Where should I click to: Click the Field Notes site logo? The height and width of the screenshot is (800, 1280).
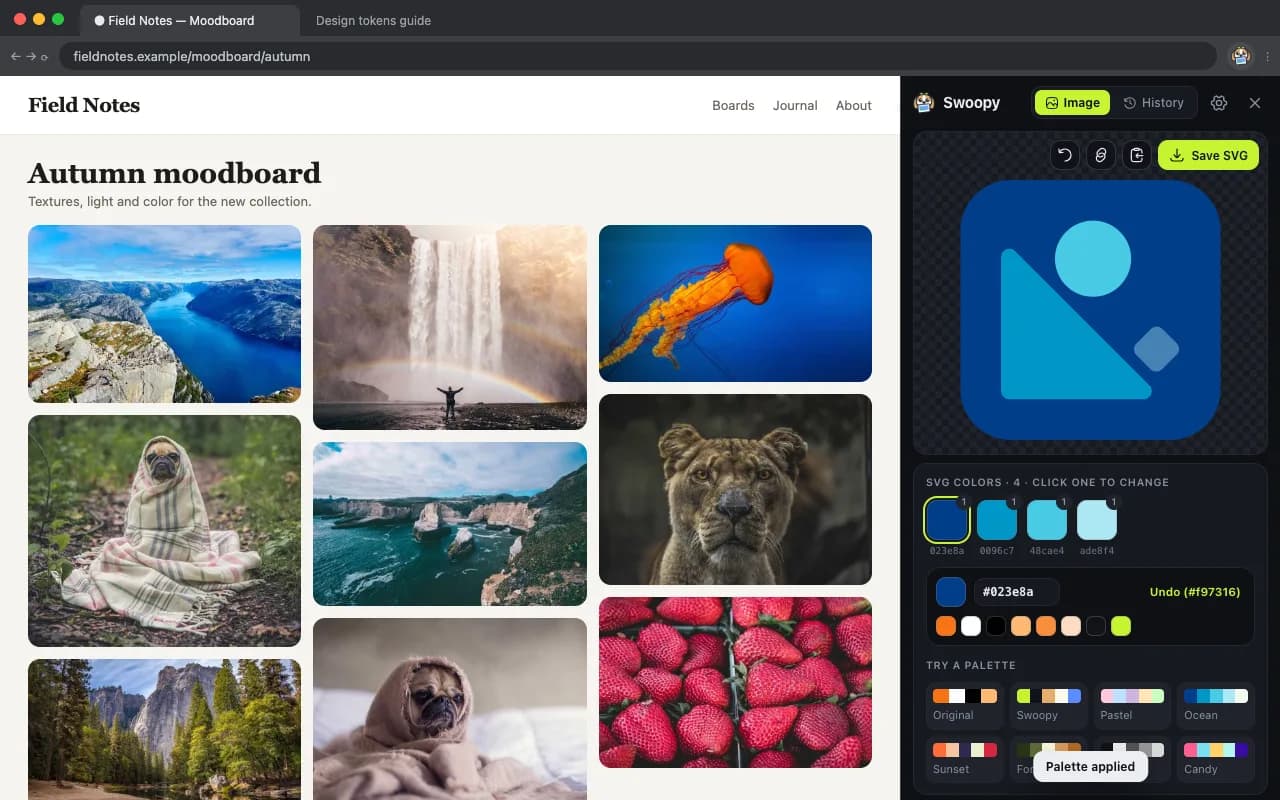coord(84,105)
